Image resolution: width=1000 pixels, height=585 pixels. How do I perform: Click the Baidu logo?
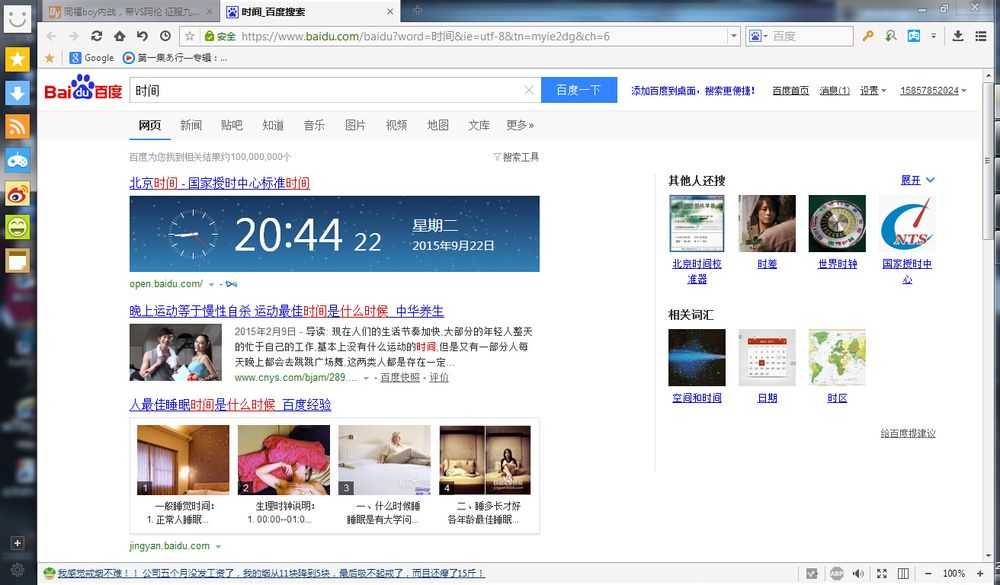click(83, 88)
